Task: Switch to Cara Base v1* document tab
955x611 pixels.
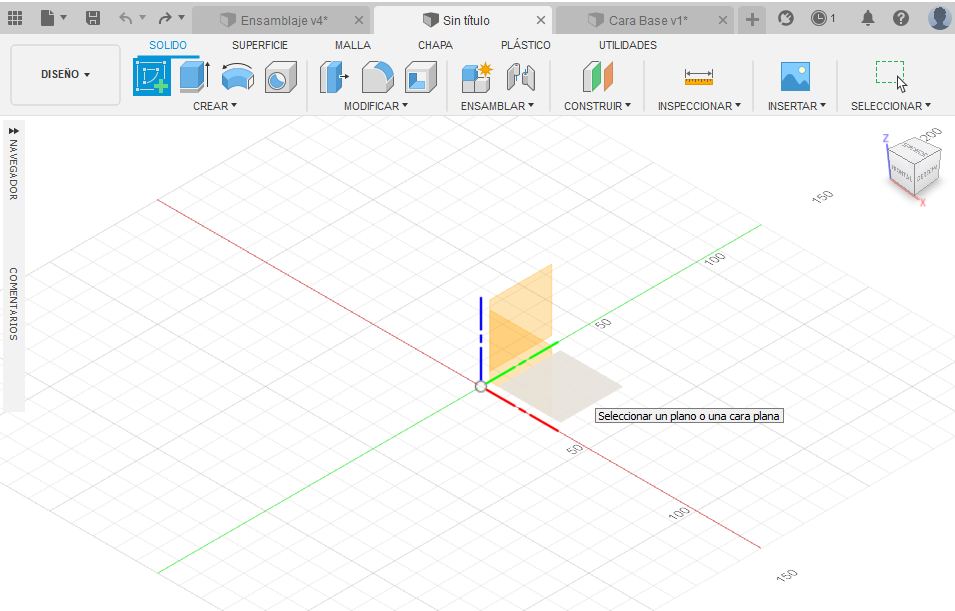Action: [644, 21]
